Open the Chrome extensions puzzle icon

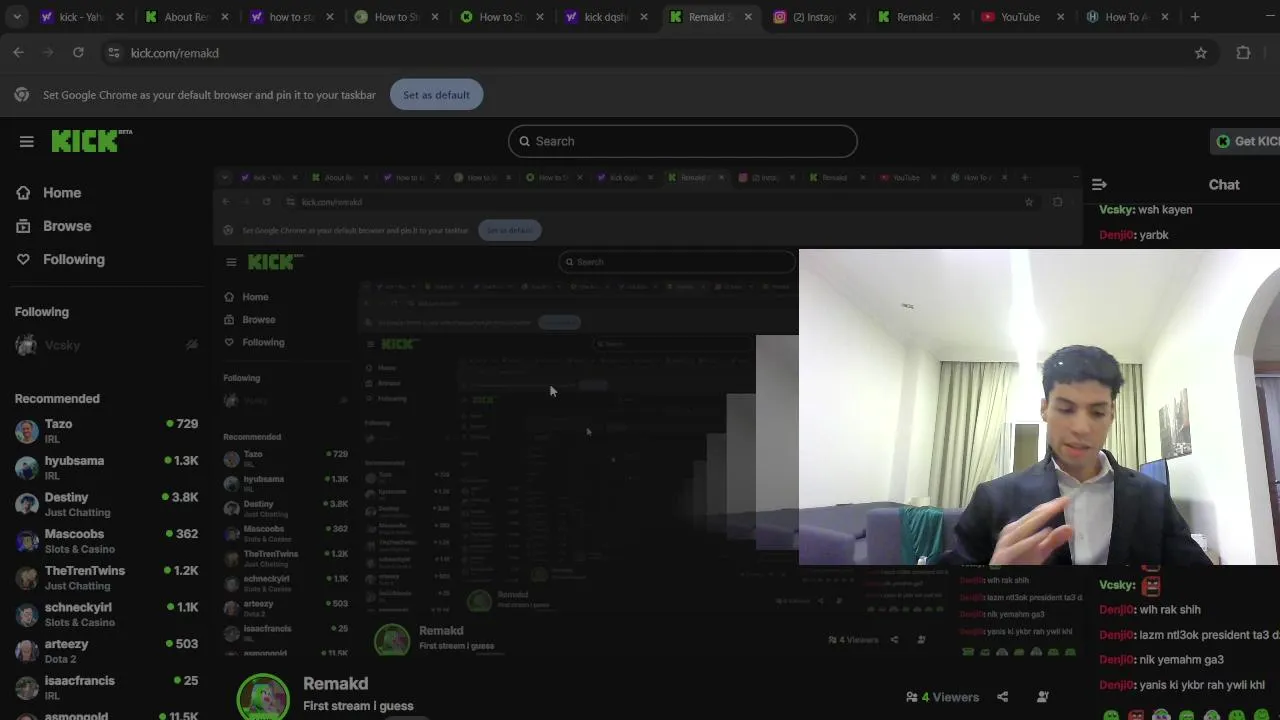(x=1244, y=53)
